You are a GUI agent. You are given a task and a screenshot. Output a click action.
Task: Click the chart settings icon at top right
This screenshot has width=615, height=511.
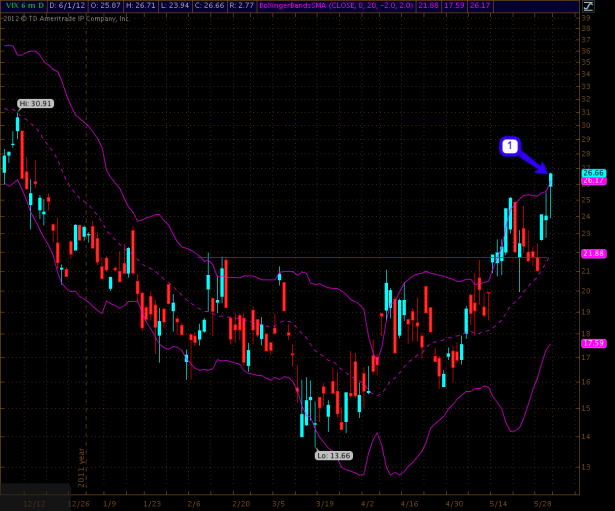588,6
